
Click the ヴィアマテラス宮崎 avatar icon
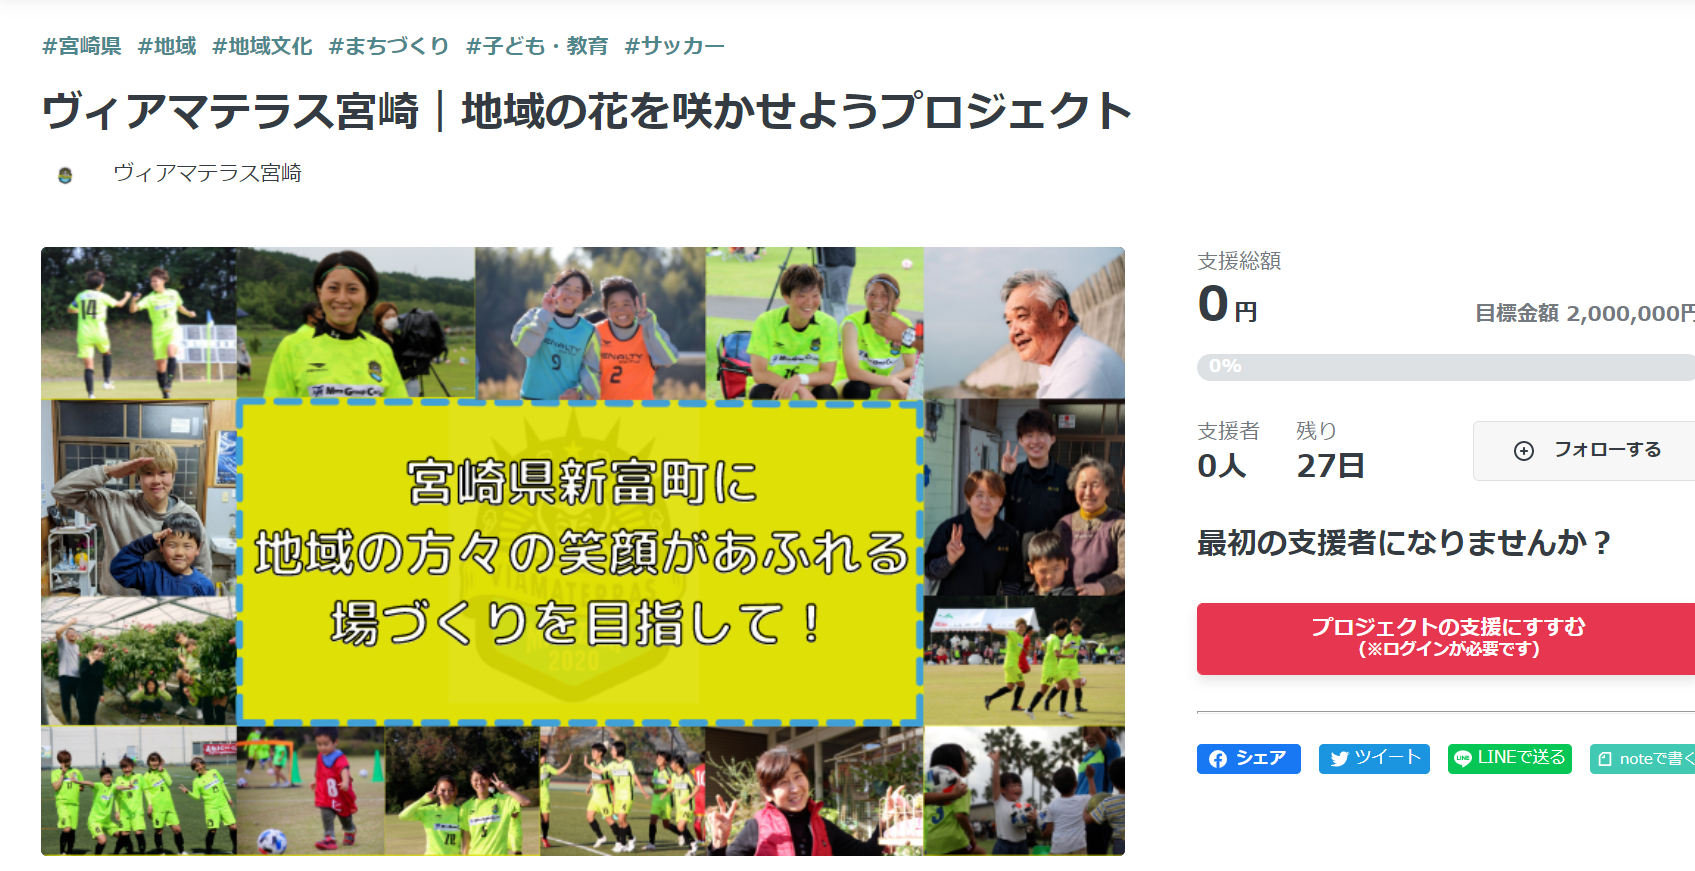click(65, 175)
